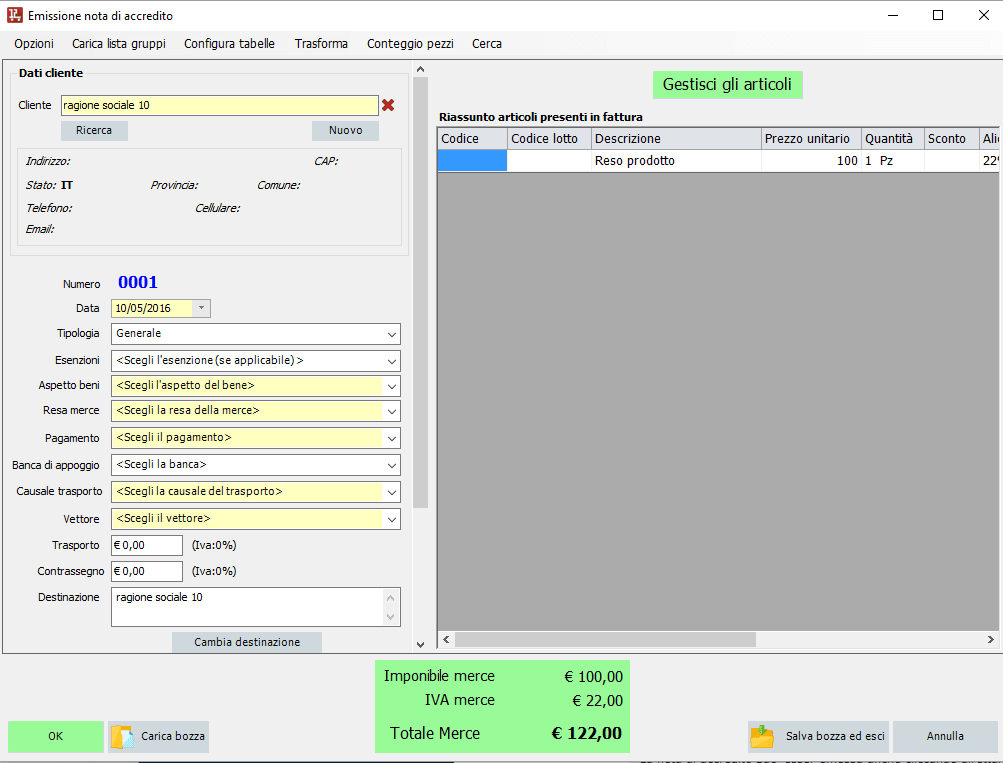
Task: Open the Esenzioni combo box
Action: click(x=391, y=360)
